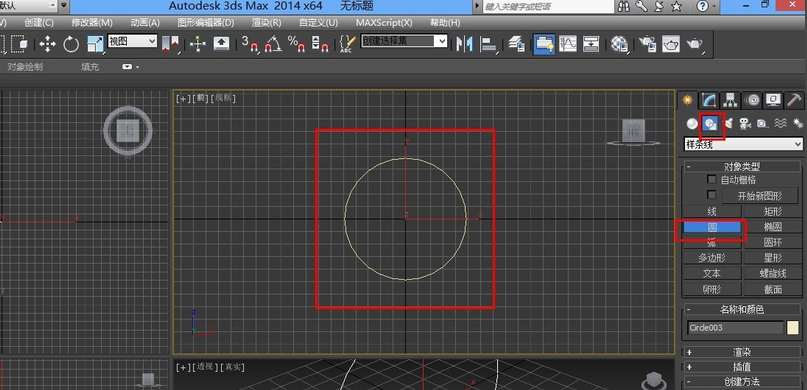
Task: Open the MAXScript(X) menu
Action: tap(384, 23)
